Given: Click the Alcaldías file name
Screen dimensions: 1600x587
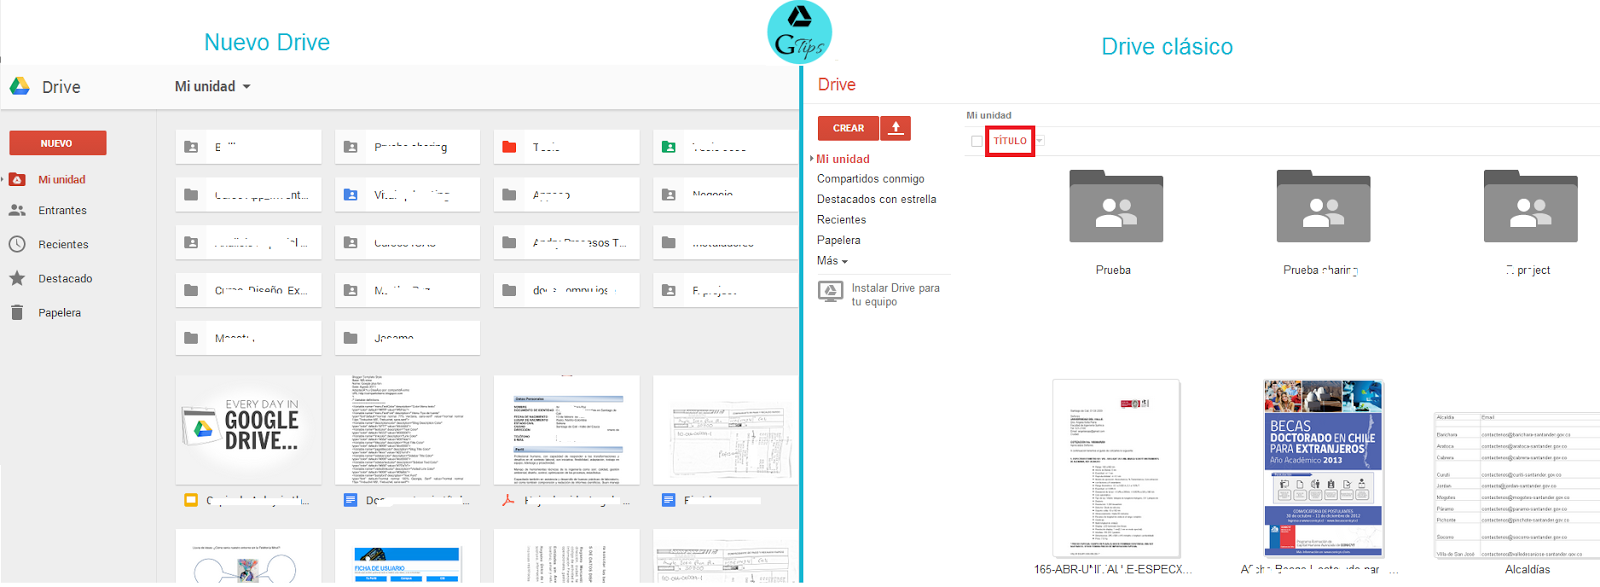Looking at the screenshot, I should click(x=1528, y=569).
